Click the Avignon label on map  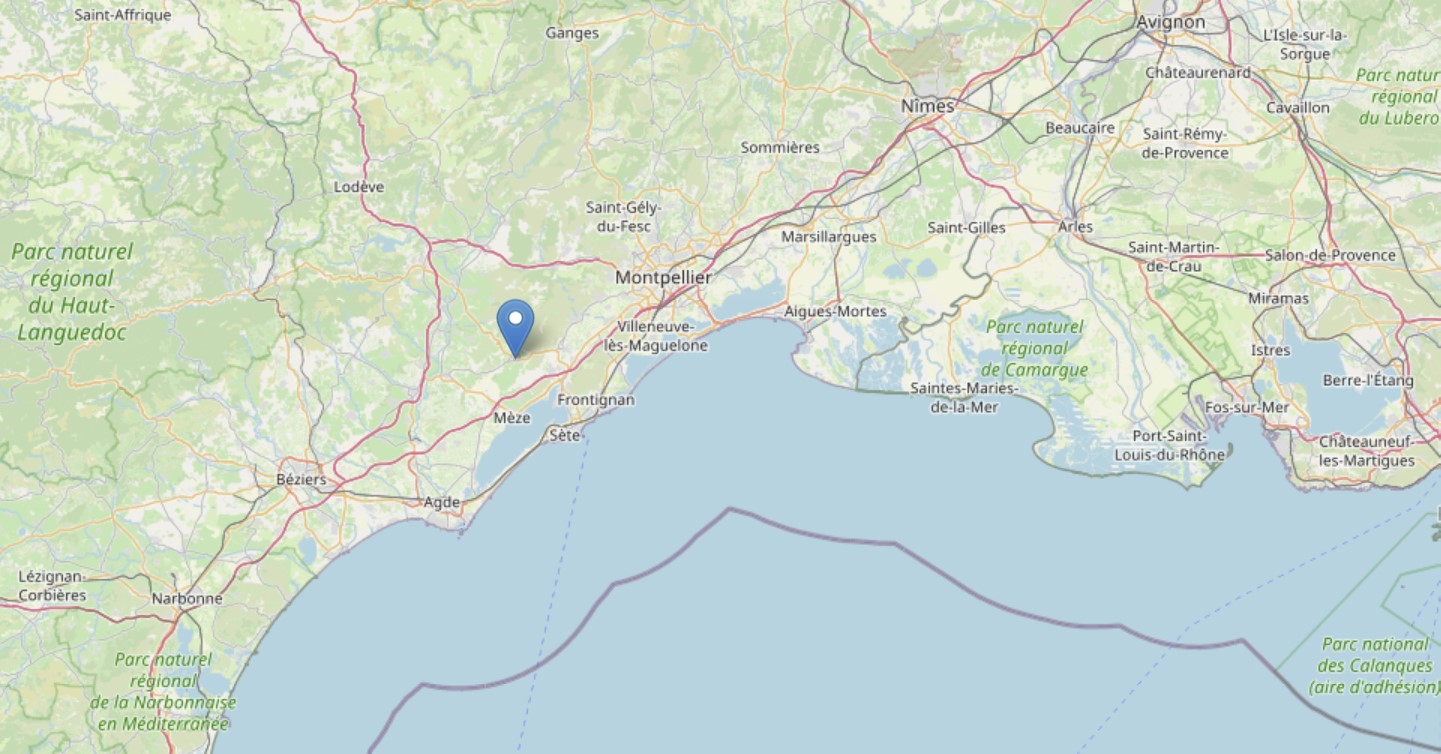(1171, 22)
